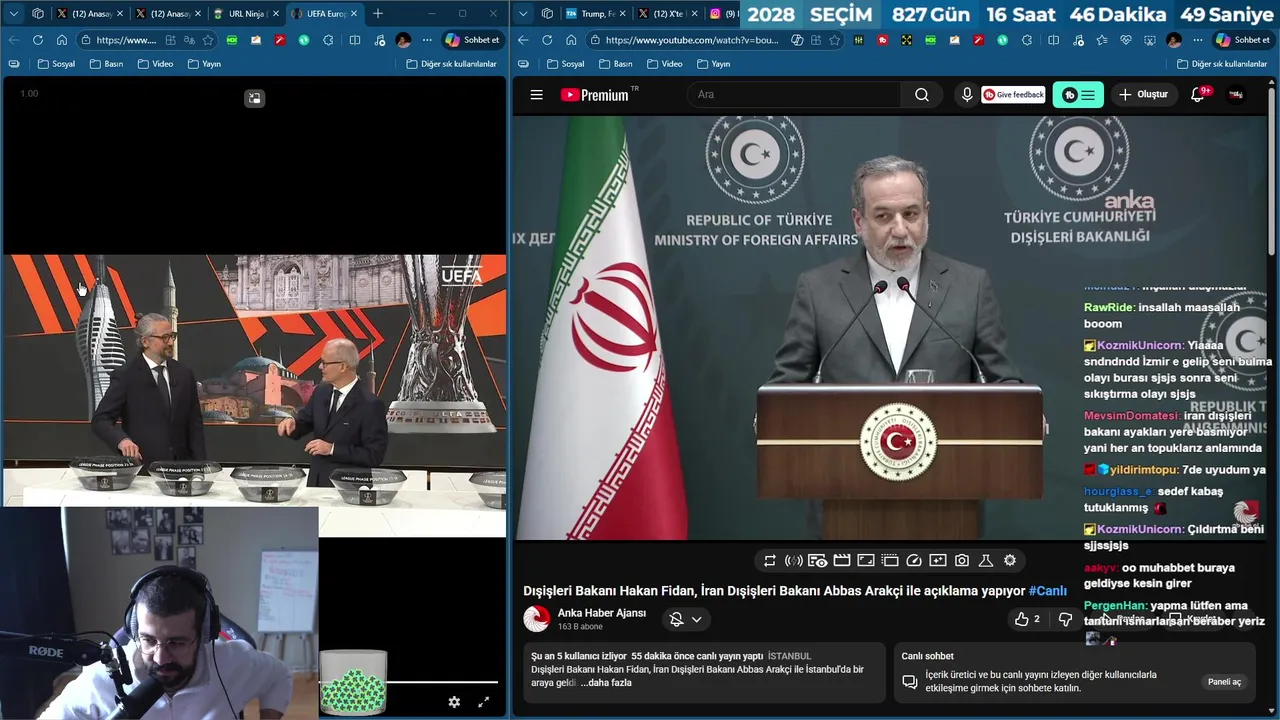Open YouTube hamburger guide menu
This screenshot has width=1280, height=720.
pyautogui.click(x=537, y=95)
